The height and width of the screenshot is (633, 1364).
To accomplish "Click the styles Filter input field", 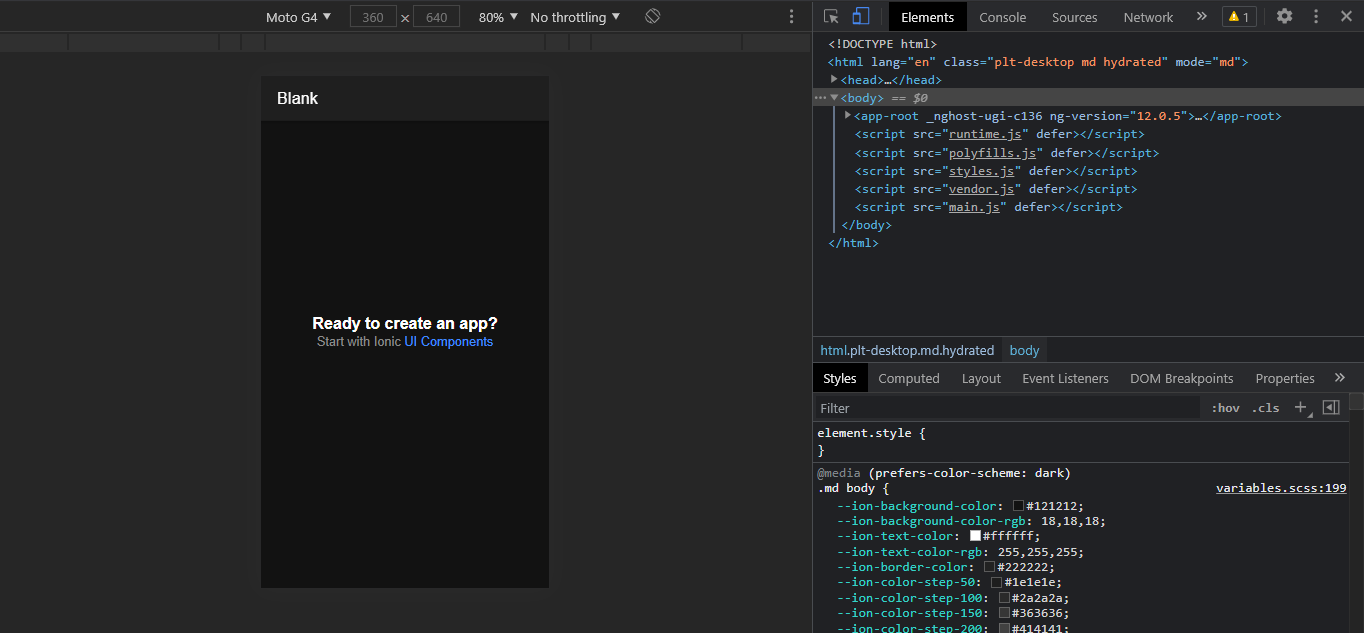I will 1007,408.
